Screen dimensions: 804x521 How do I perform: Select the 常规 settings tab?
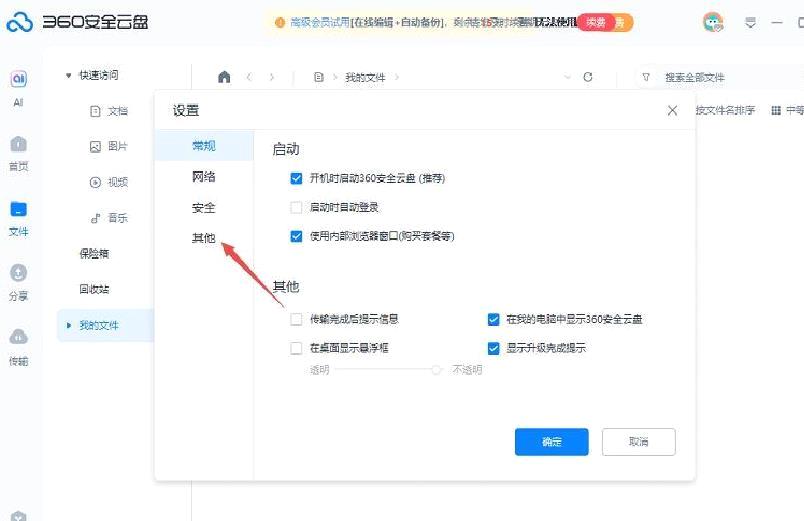(x=204, y=146)
